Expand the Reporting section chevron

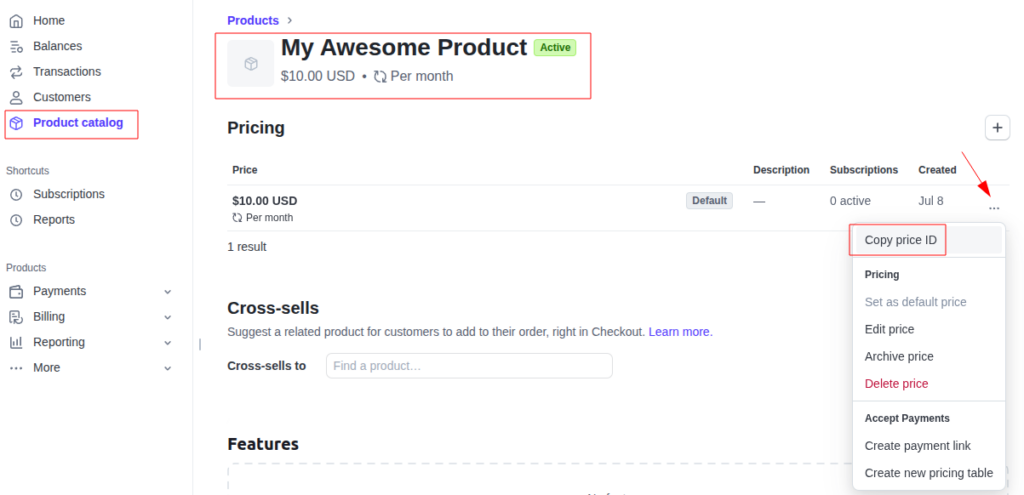click(x=168, y=342)
